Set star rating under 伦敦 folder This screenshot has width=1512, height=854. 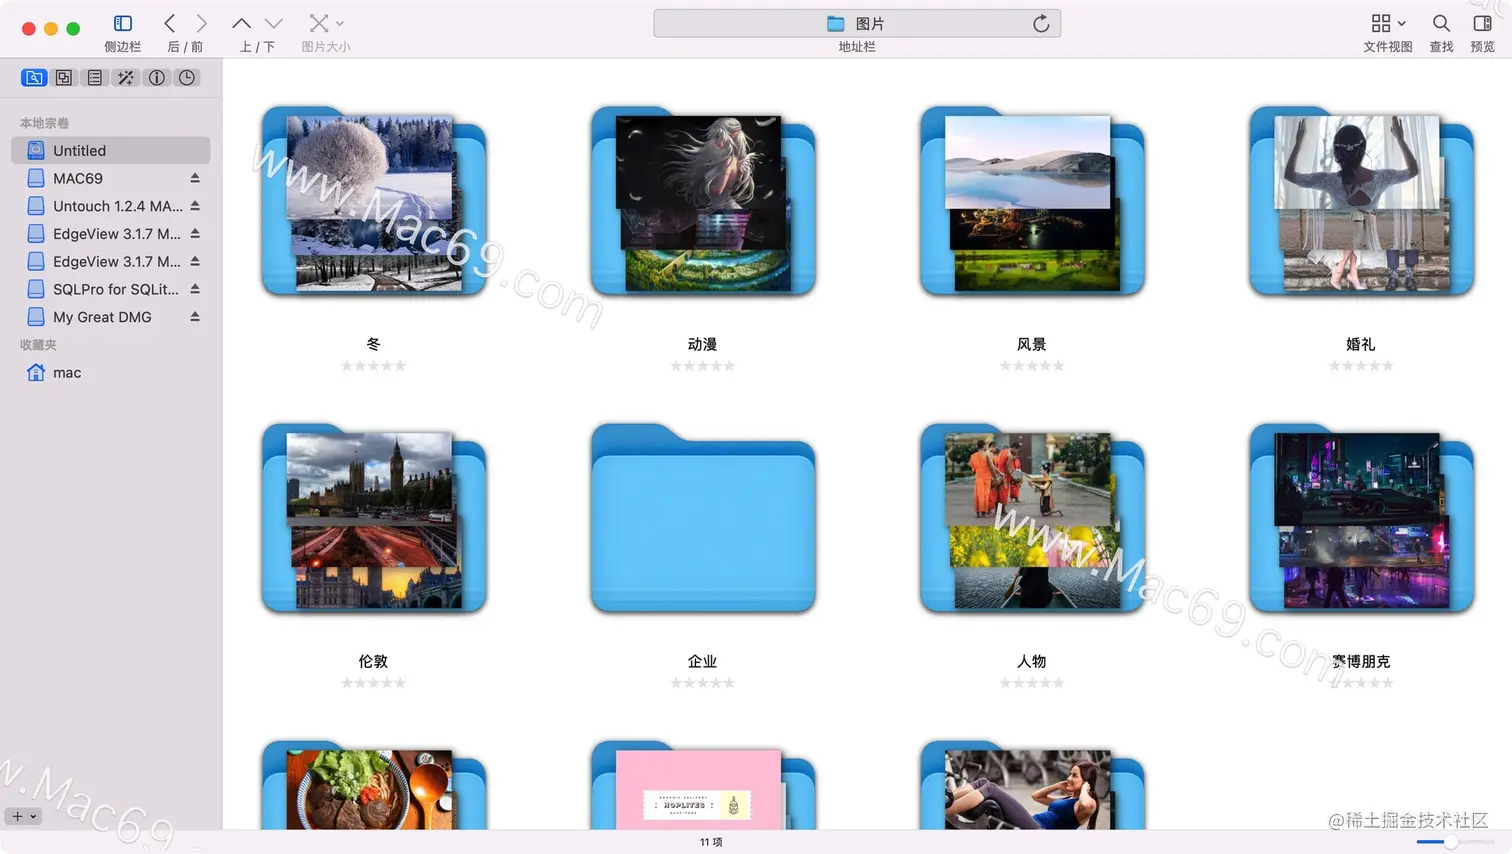pyautogui.click(x=373, y=683)
